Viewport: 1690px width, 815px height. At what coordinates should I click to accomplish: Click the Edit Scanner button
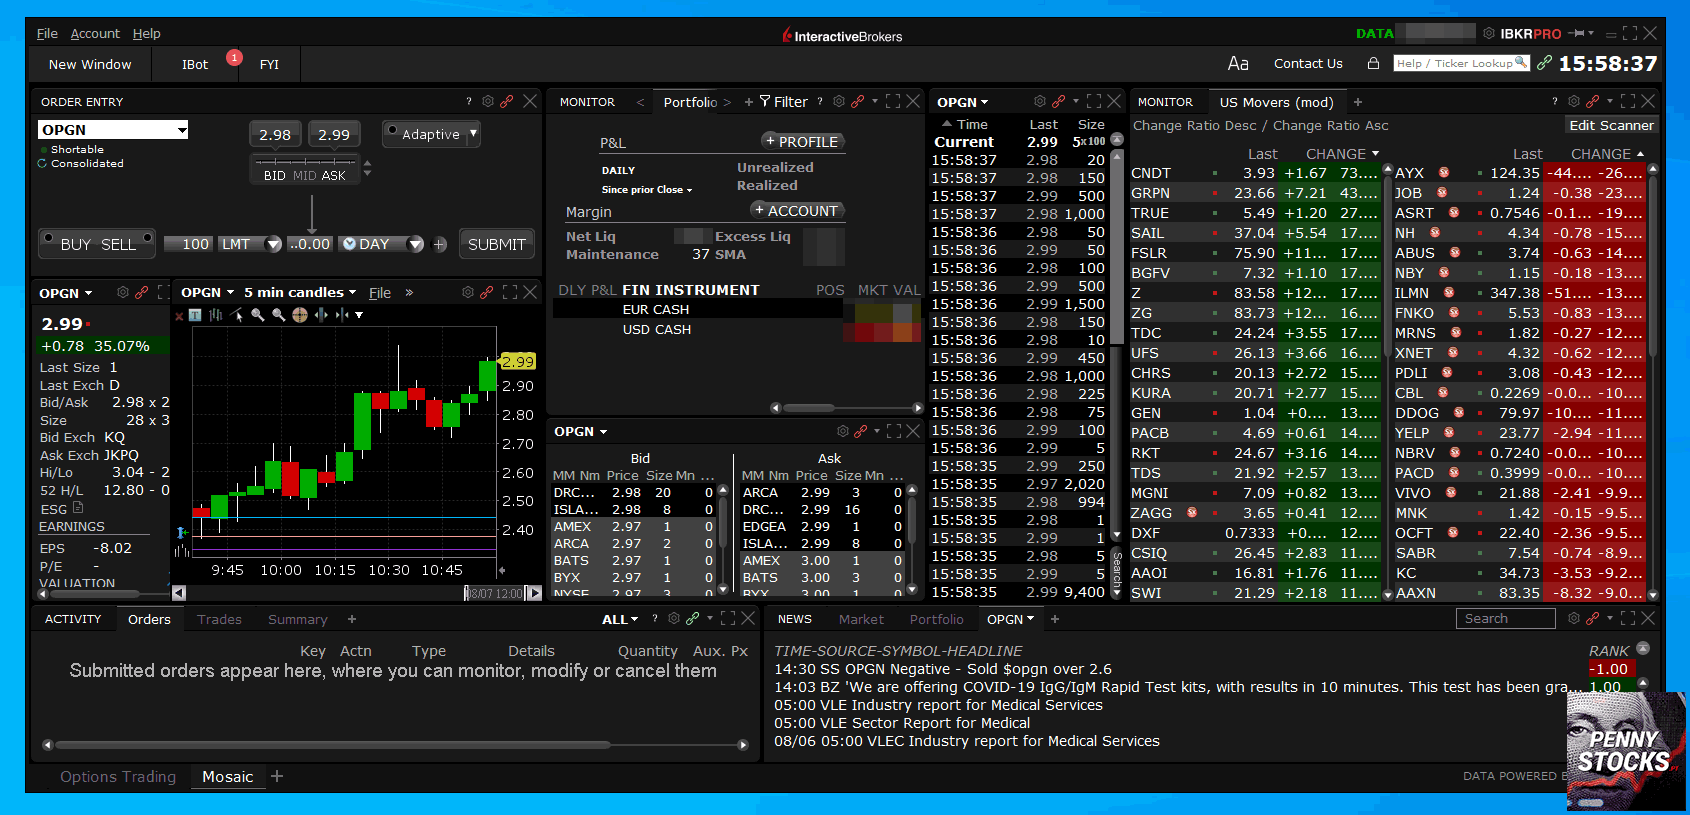tap(1611, 125)
